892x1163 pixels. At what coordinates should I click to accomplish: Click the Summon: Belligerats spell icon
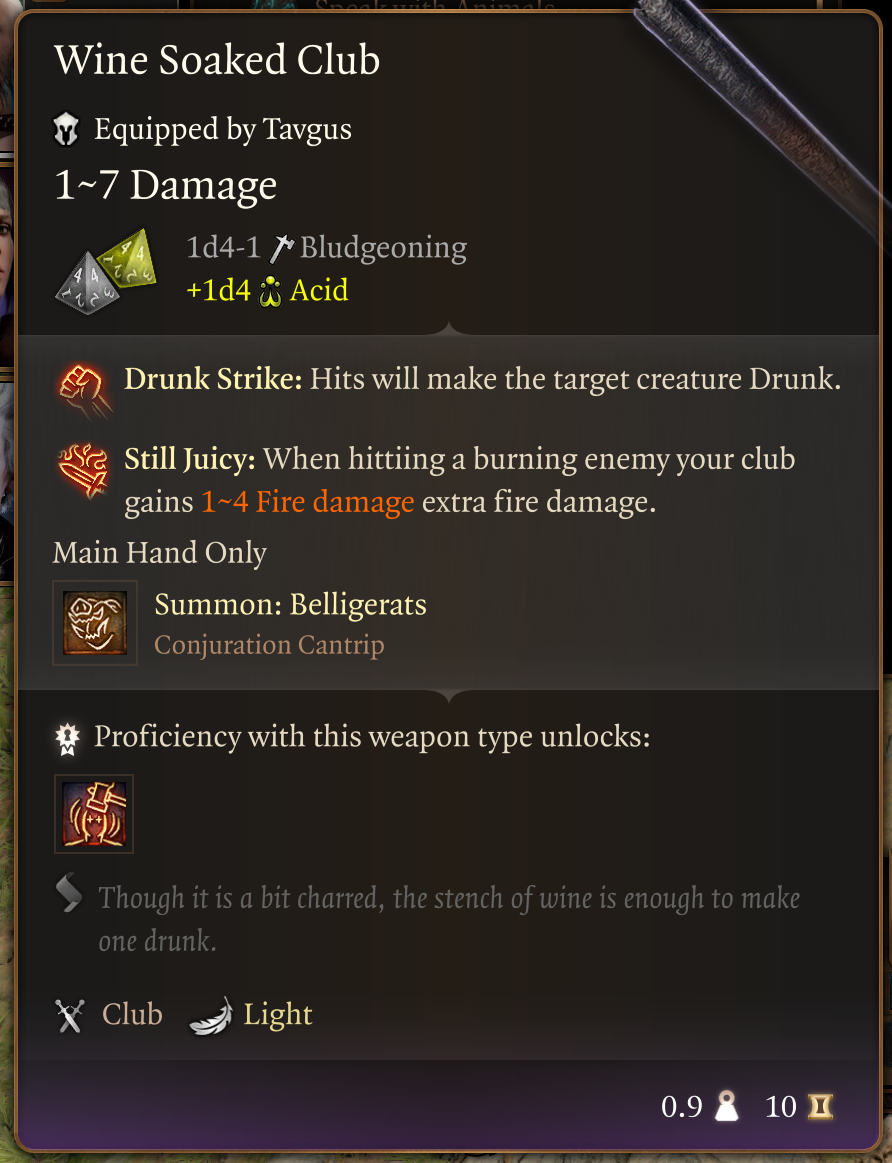[x=95, y=622]
